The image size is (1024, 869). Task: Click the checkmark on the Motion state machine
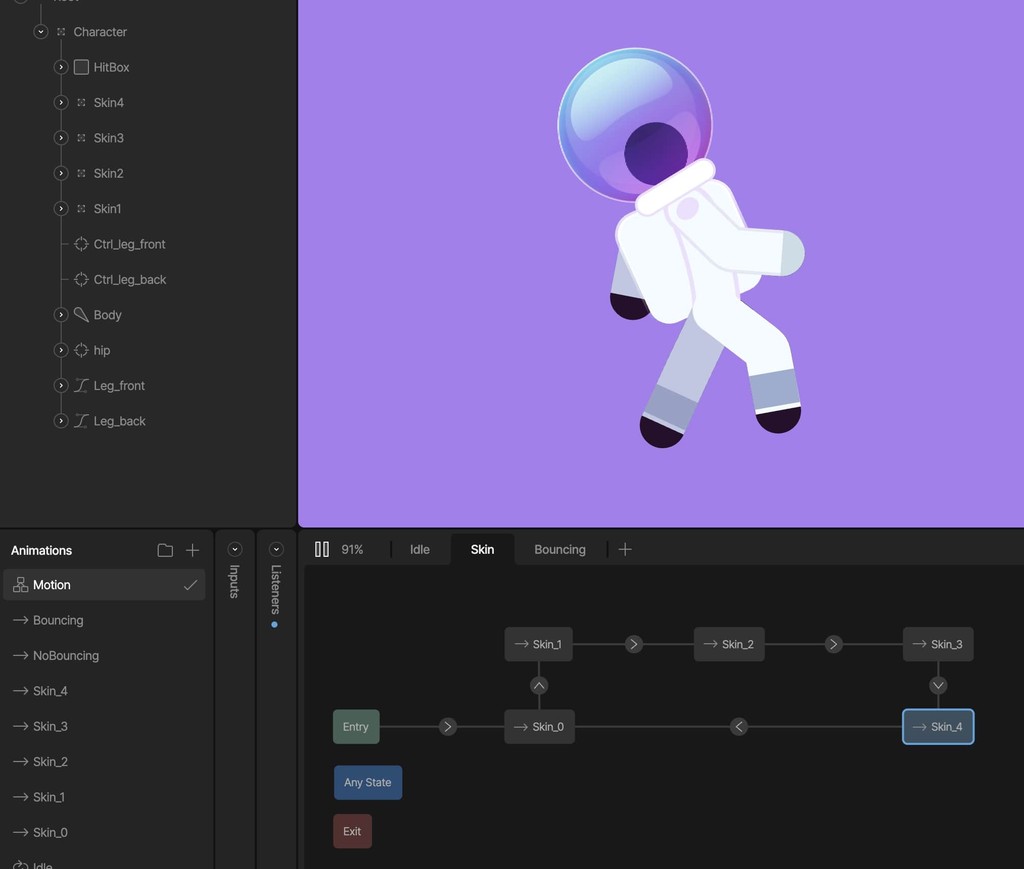tap(190, 585)
